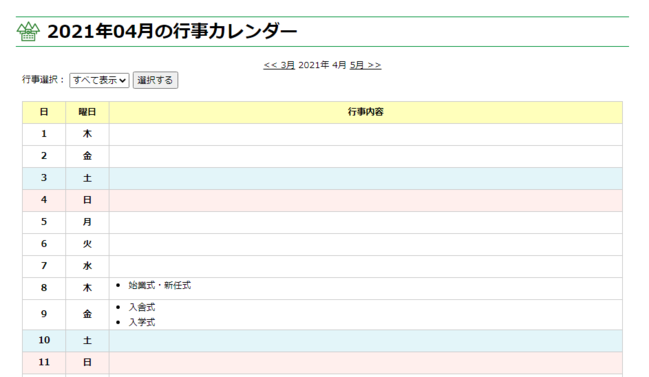Click the 行事選択： label

(43, 79)
